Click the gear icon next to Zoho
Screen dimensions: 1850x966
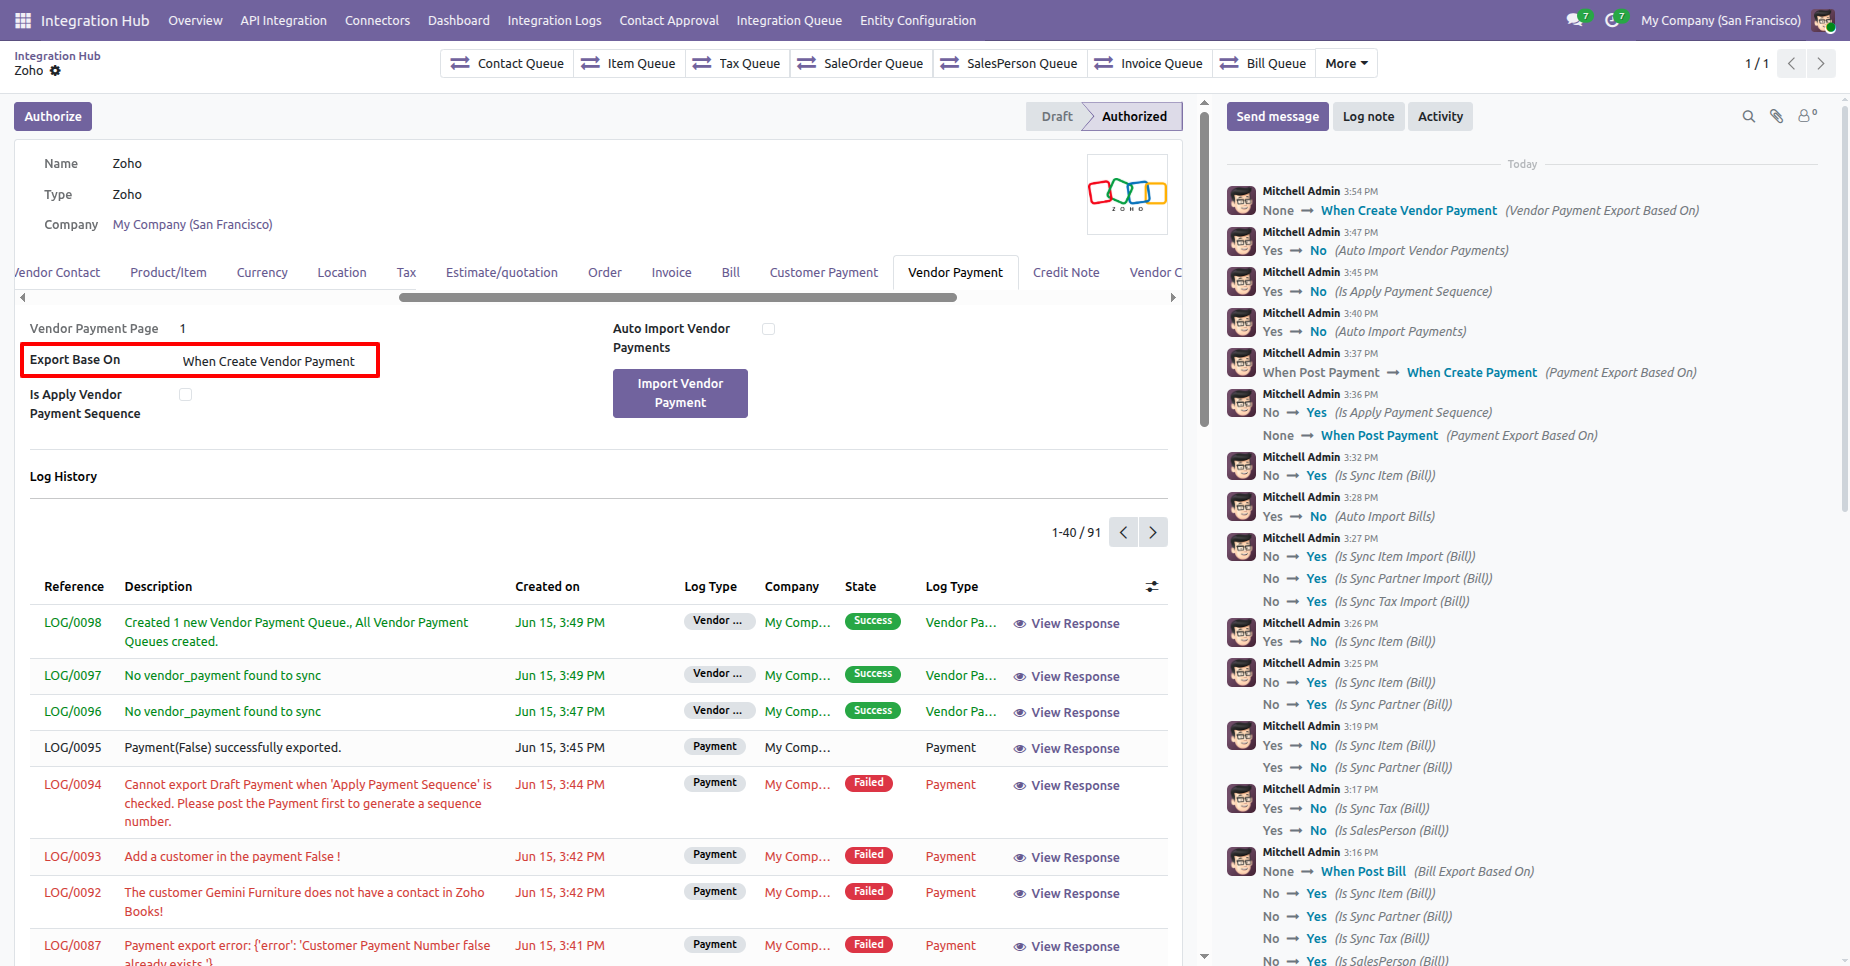coord(55,71)
